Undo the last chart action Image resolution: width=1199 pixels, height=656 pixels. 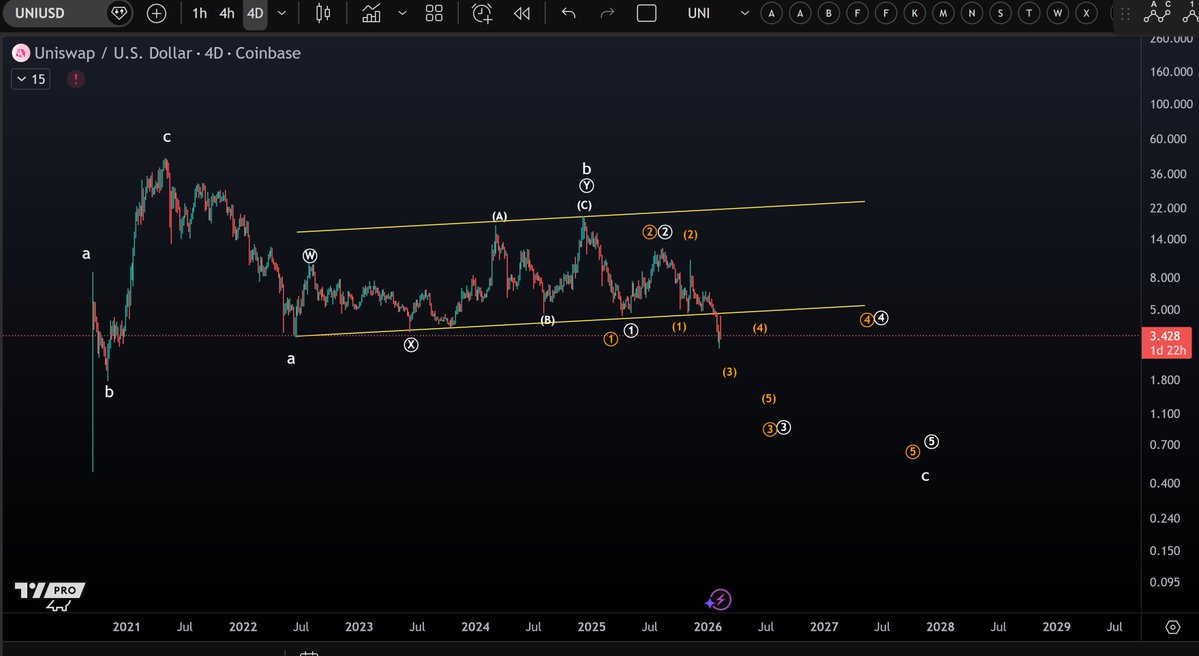tap(568, 13)
